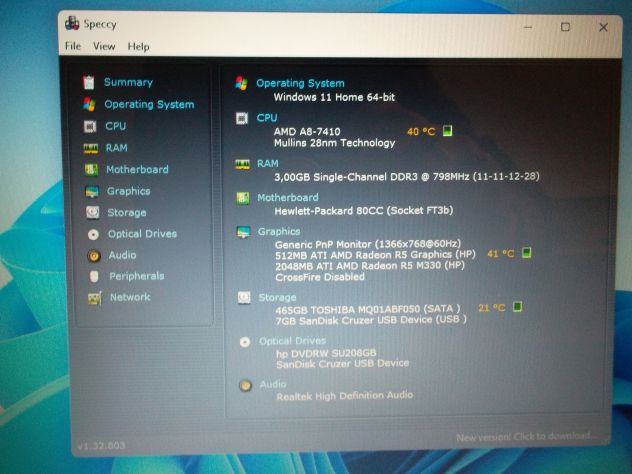Click the Storage drive icon in summary panel

(244, 298)
